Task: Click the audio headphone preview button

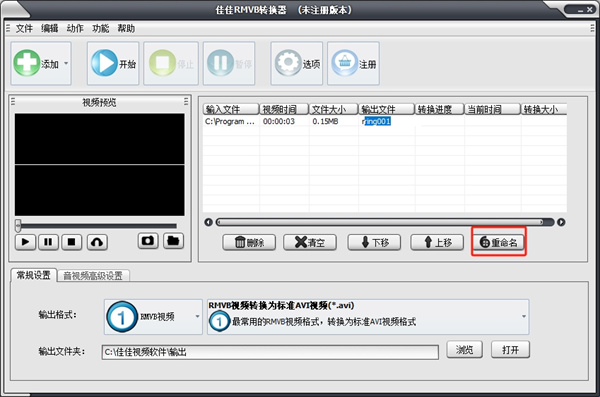Action: [97, 242]
